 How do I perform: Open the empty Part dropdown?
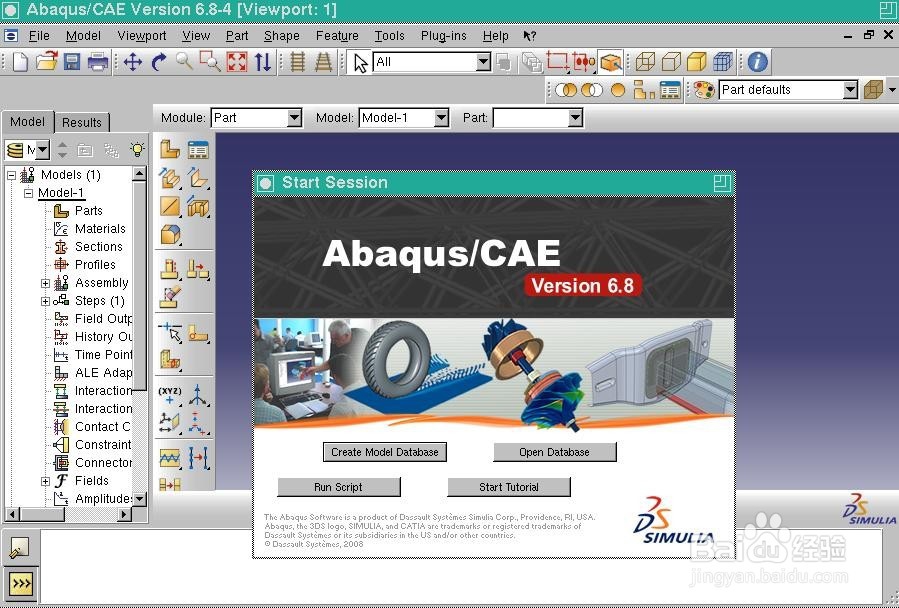click(538, 118)
